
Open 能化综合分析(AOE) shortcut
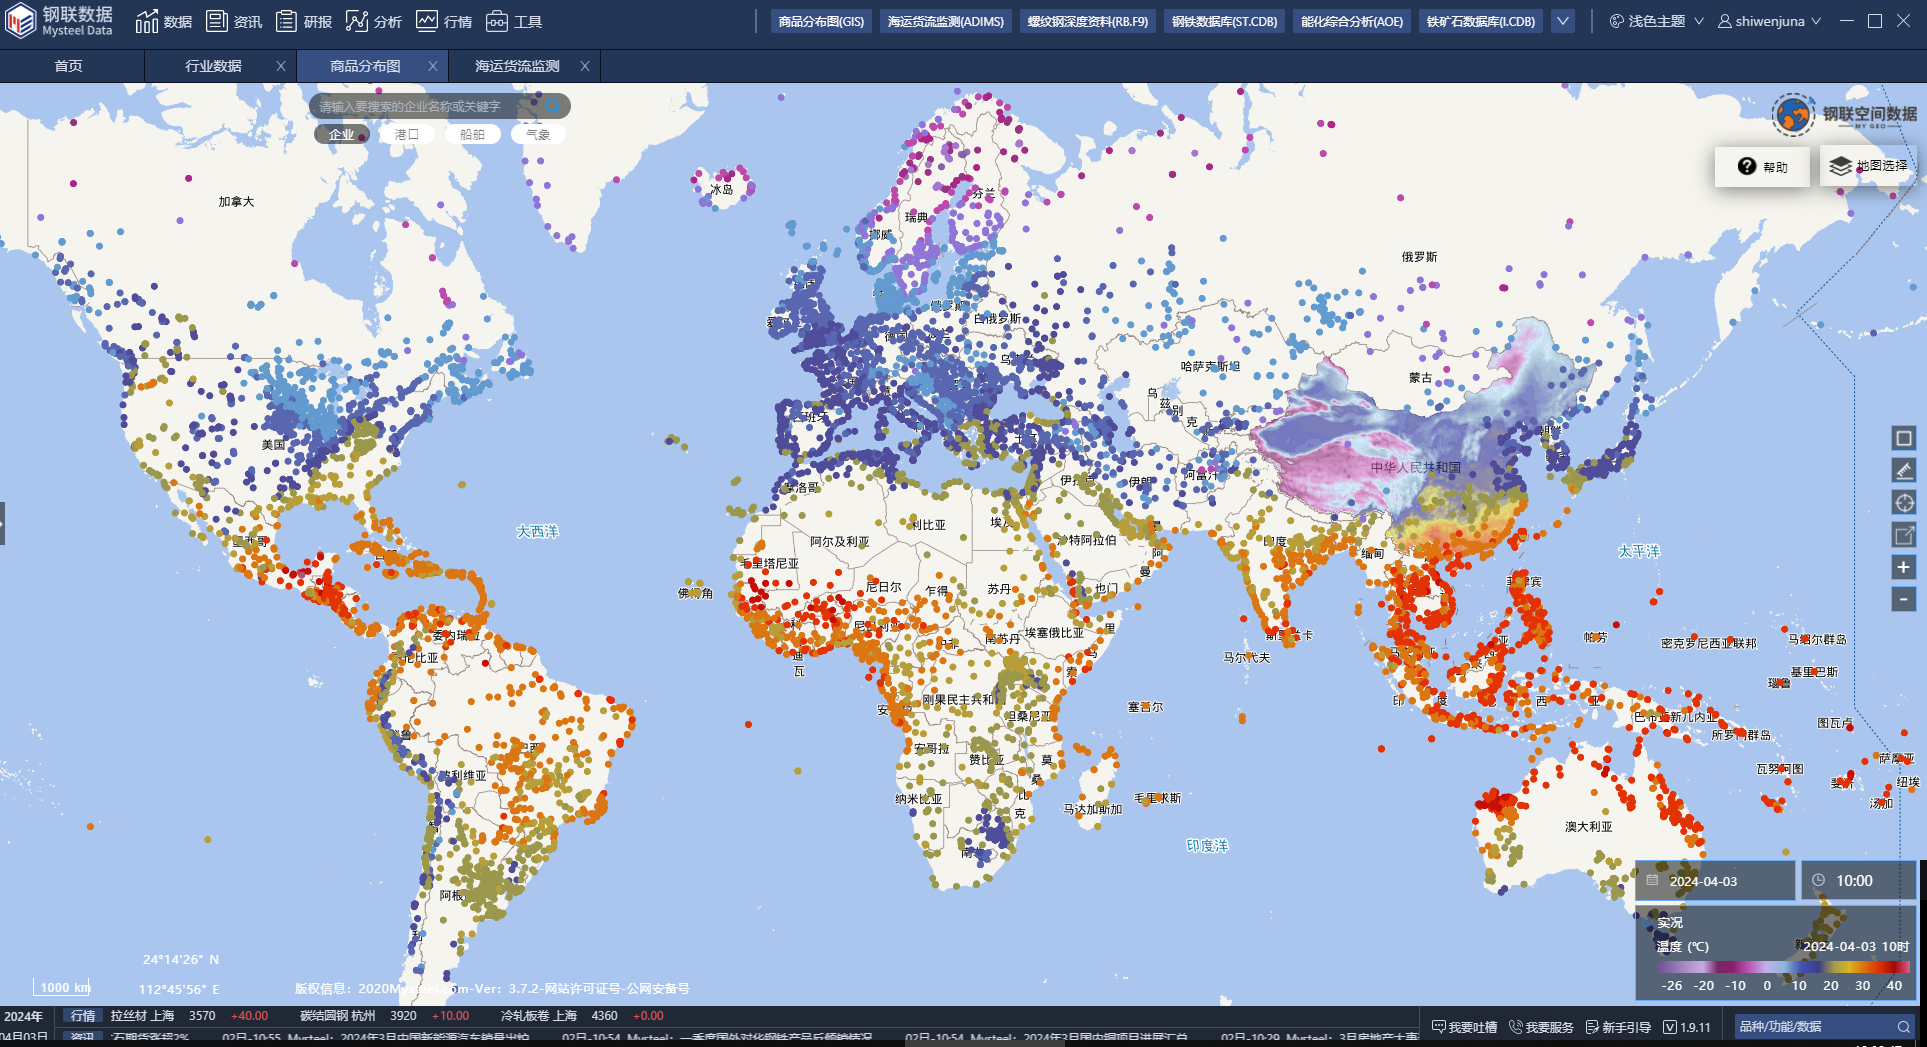1352,21
